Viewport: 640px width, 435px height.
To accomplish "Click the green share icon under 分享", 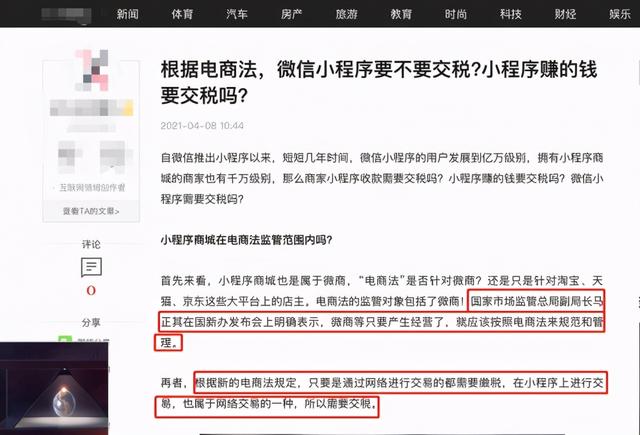I will [x=65, y=339].
